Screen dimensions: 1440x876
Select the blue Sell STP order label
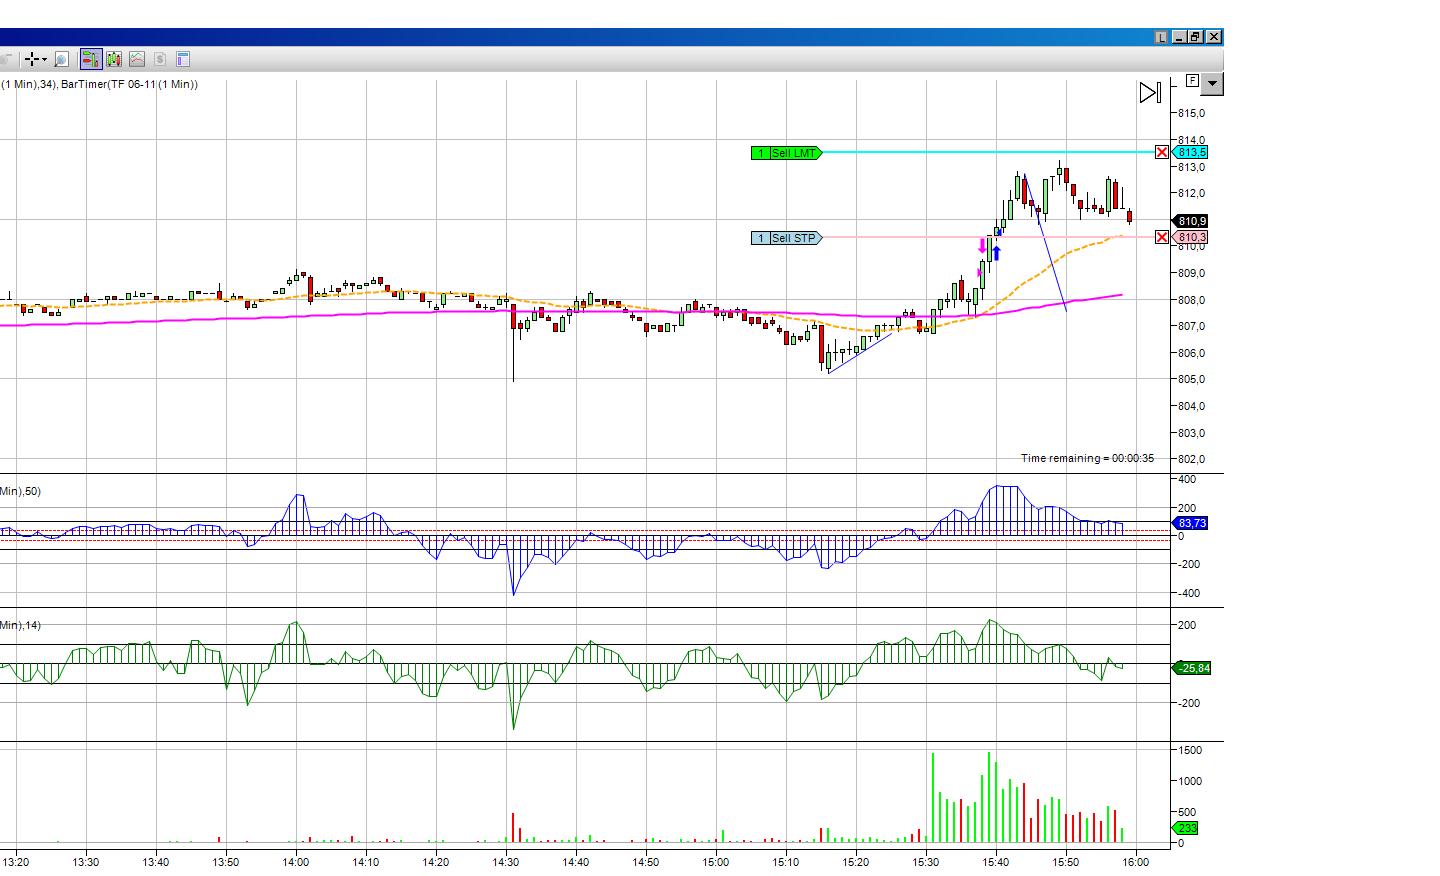[x=786, y=238]
